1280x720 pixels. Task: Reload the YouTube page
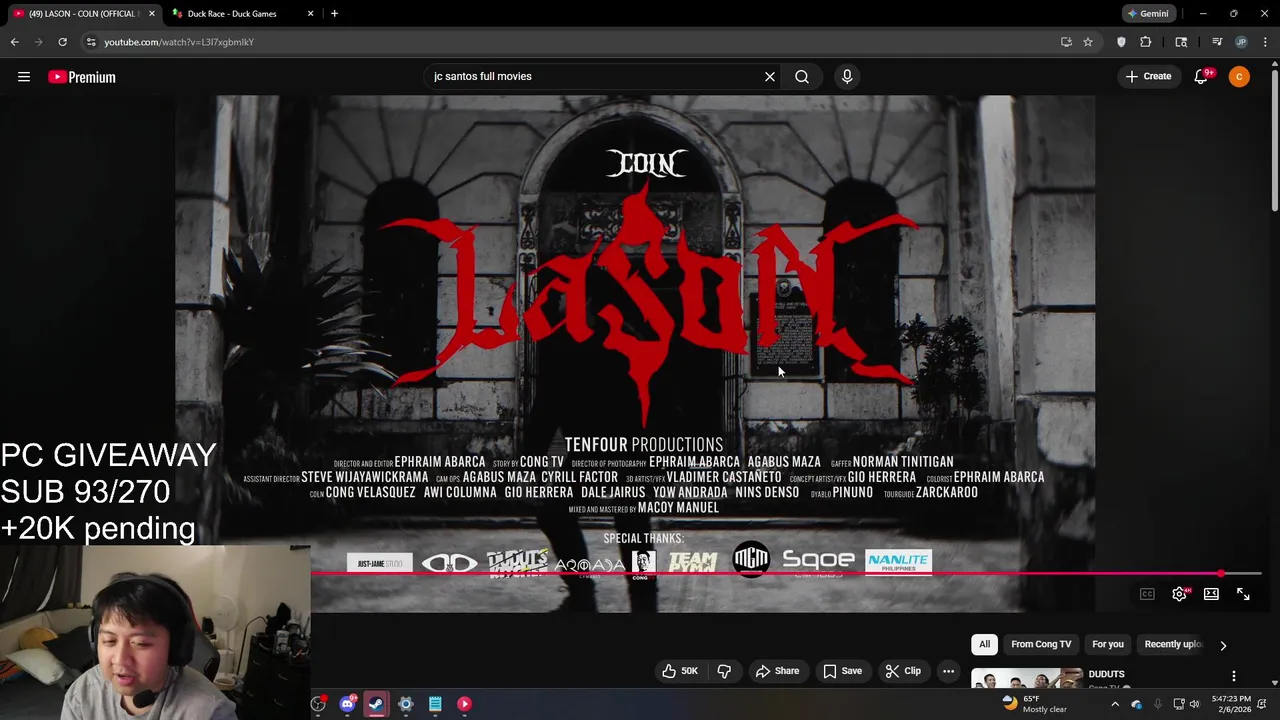pyautogui.click(x=62, y=42)
